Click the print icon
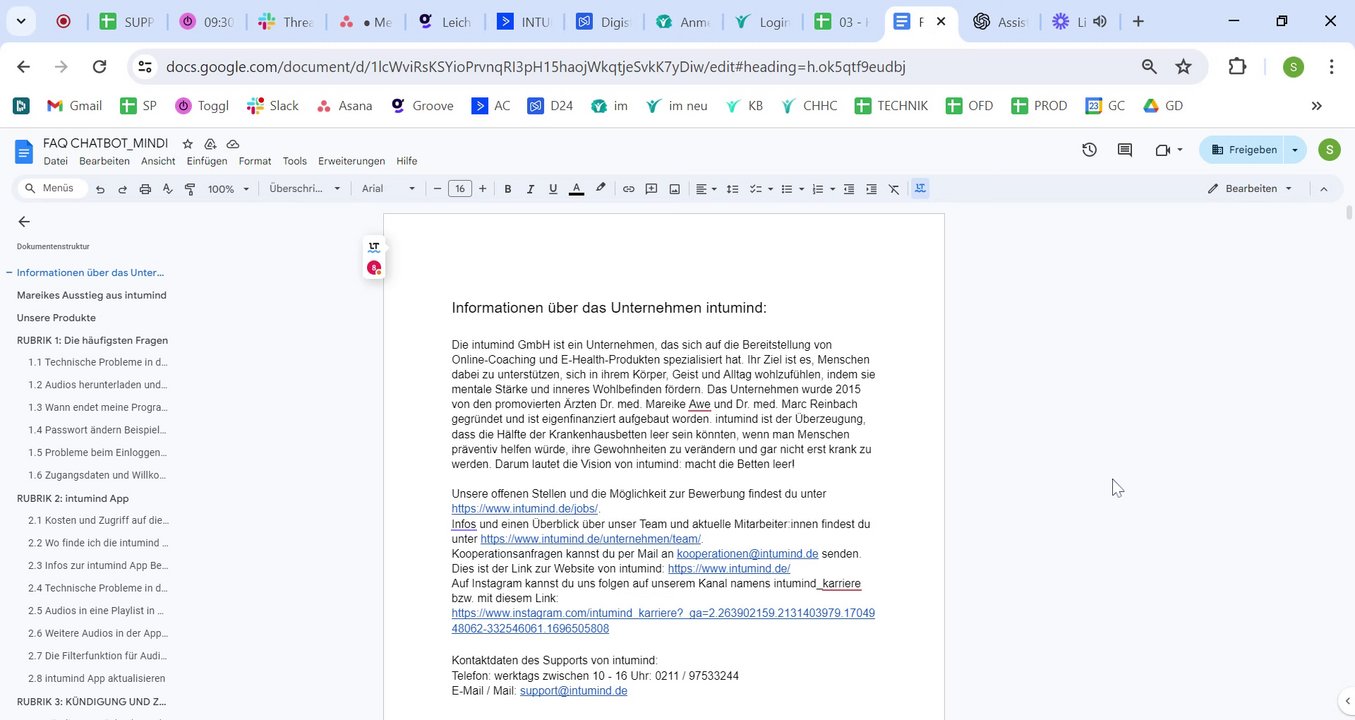This screenshot has width=1355, height=720. pyautogui.click(x=145, y=189)
